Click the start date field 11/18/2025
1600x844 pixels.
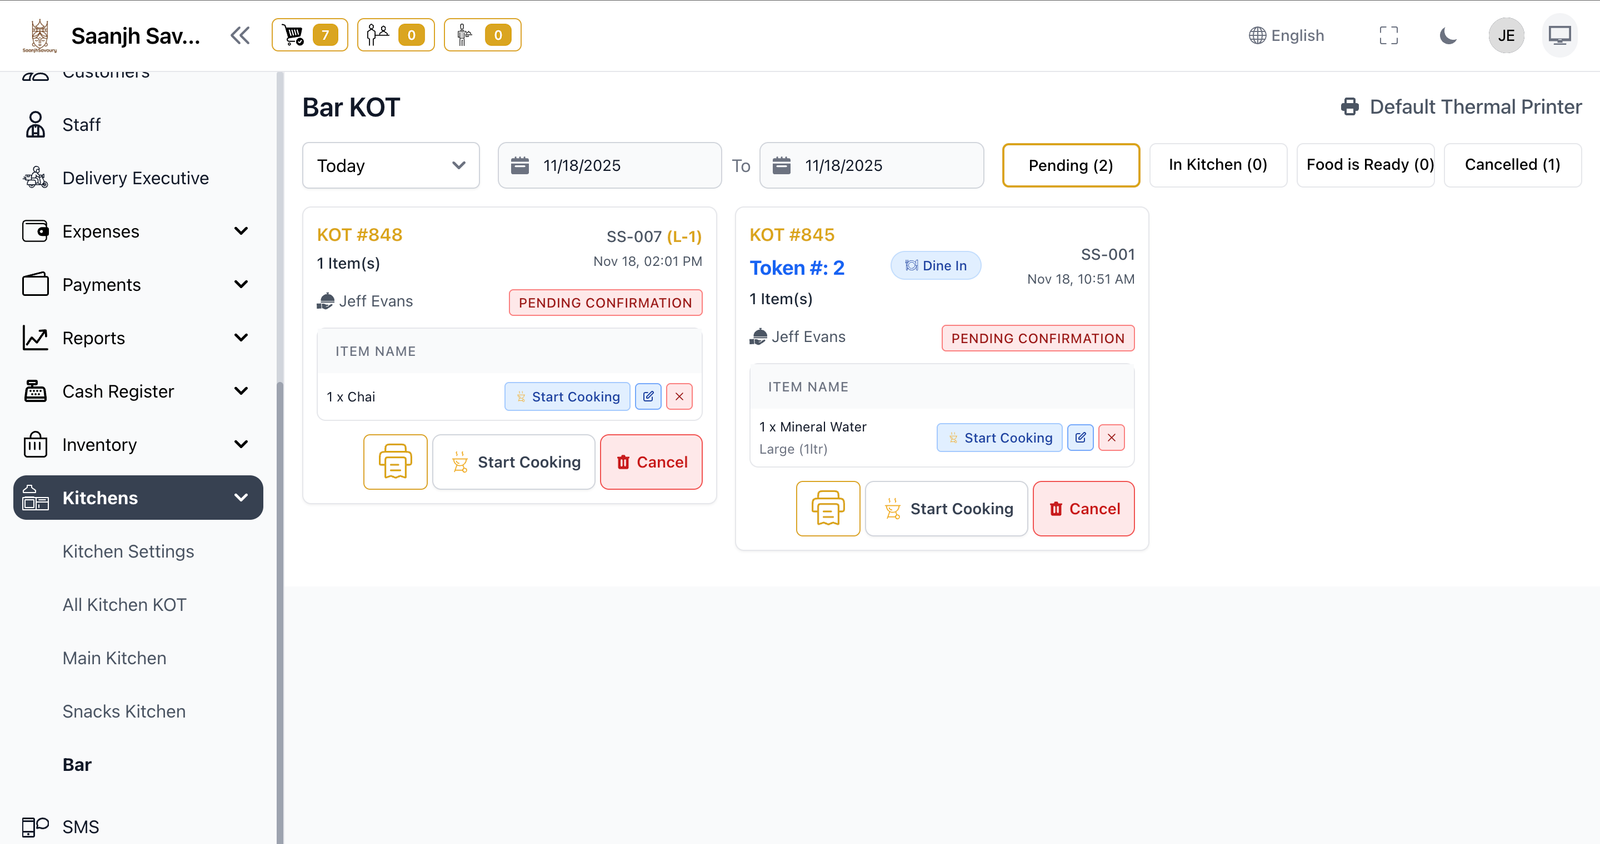click(609, 166)
